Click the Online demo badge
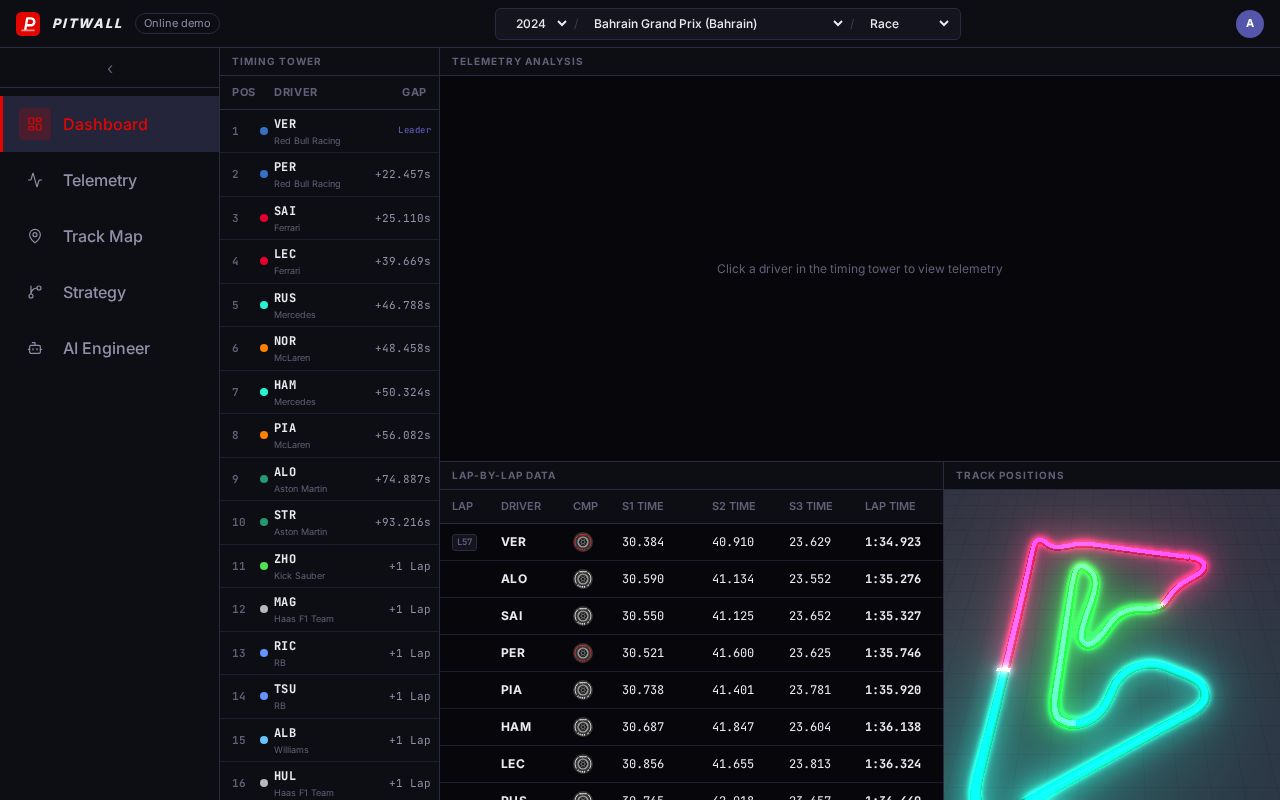 177,23
